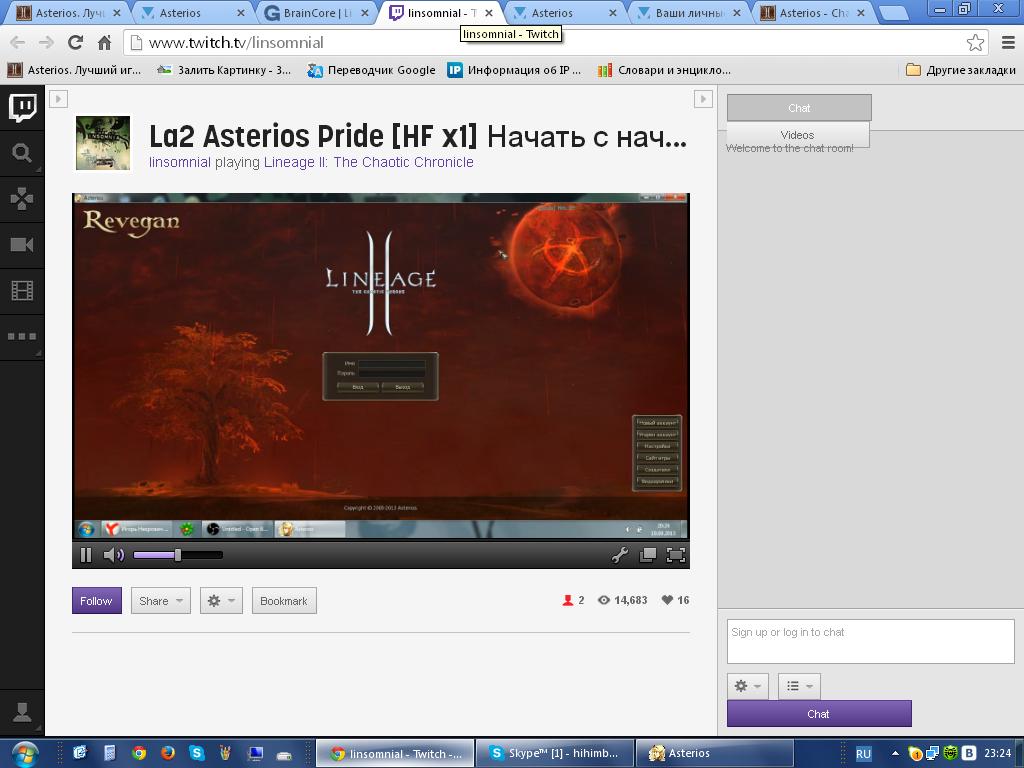Select the Chat tab
Screen dimensions: 1024x768
(x=799, y=108)
